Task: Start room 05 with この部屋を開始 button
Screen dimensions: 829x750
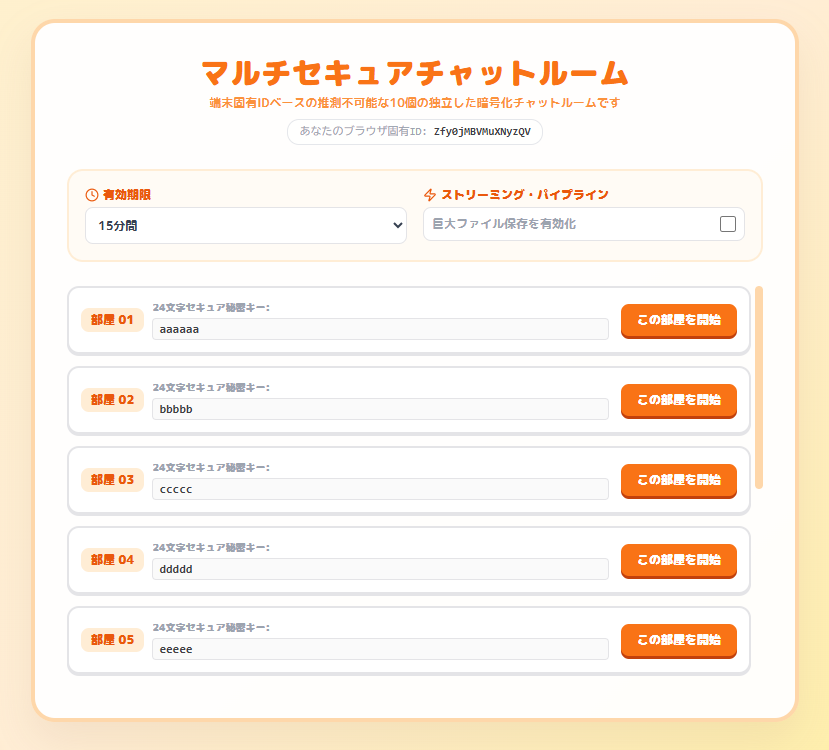Action: (679, 640)
